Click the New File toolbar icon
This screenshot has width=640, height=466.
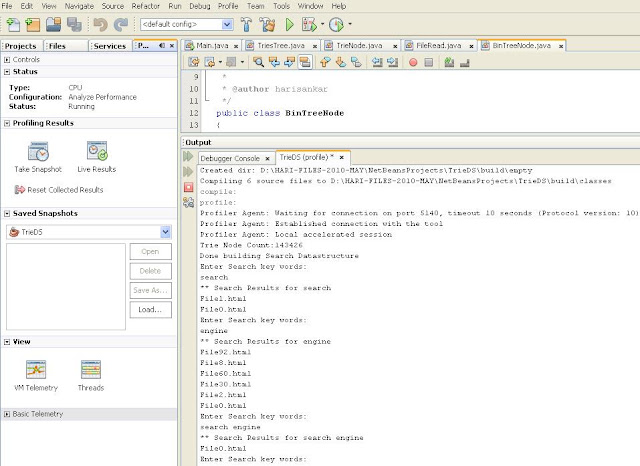coord(13,25)
